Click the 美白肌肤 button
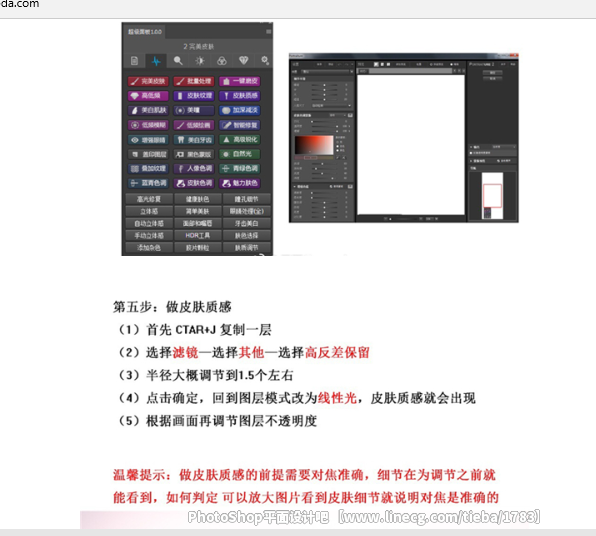The width and height of the screenshot is (596, 536). (x=148, y=110)
